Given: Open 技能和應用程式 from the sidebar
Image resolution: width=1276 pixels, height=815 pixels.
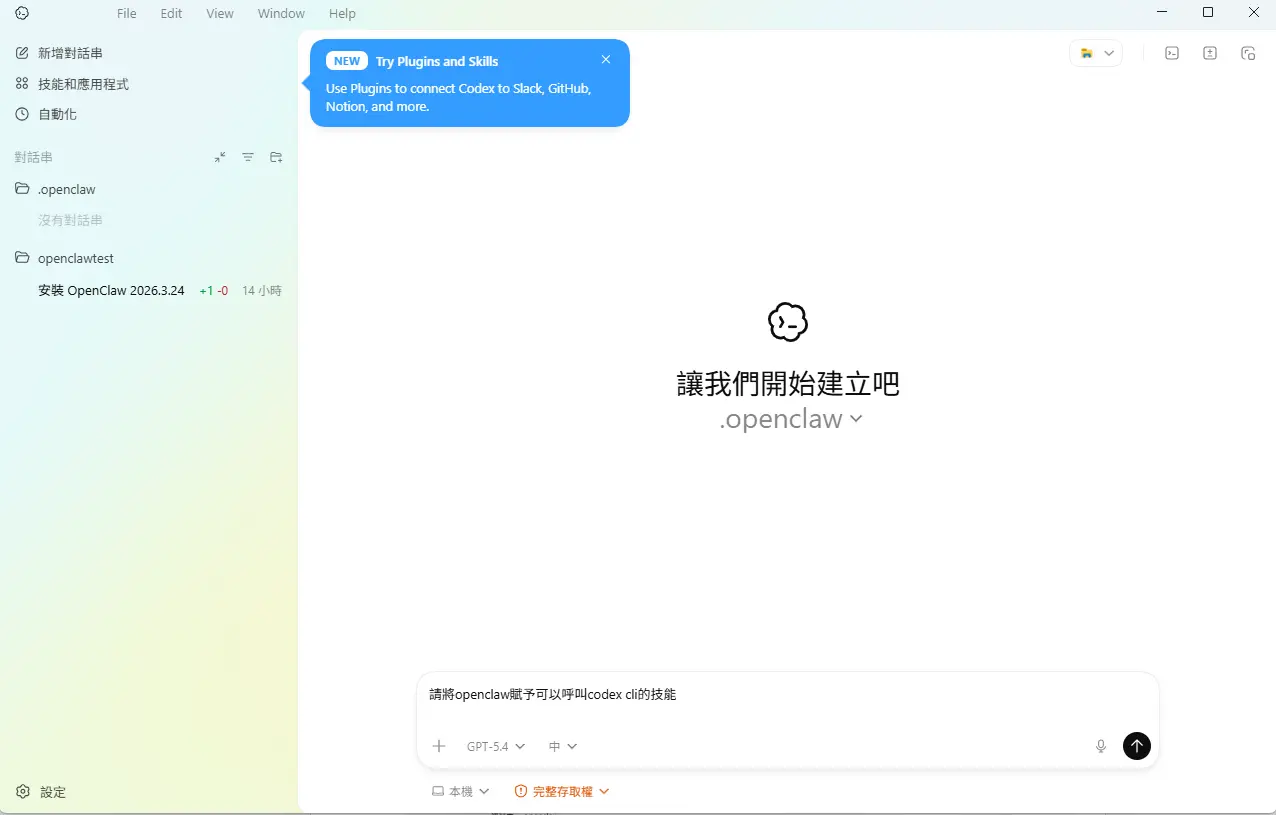Looking at the screenshot, I should (83, 84).
